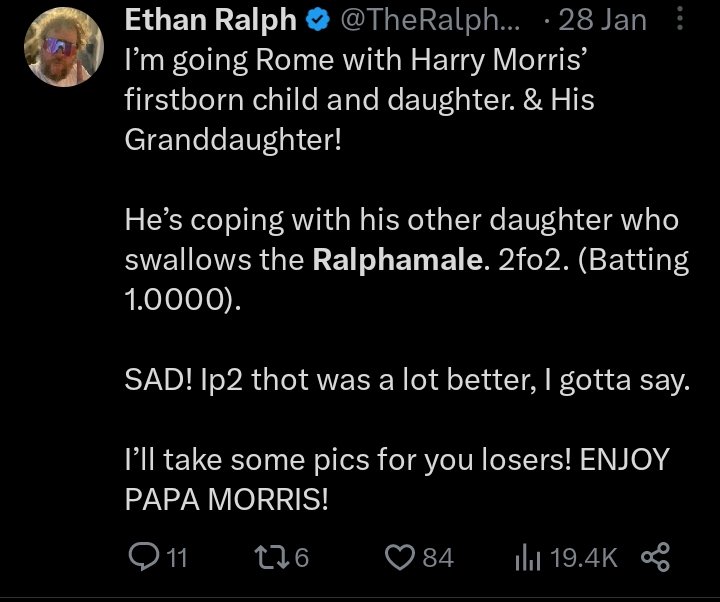Click the share icon below the tweet
The height and width of the screenshot is (602, 720).
coord(655,557)
